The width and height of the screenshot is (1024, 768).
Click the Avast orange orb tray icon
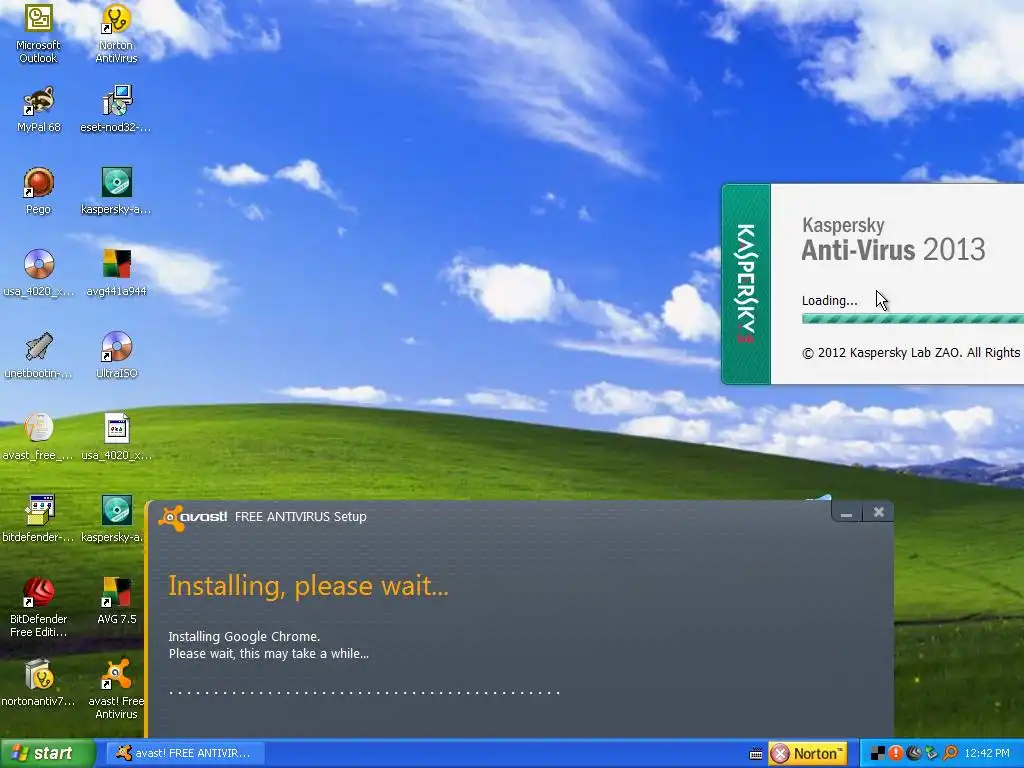[x=950, y=753]
